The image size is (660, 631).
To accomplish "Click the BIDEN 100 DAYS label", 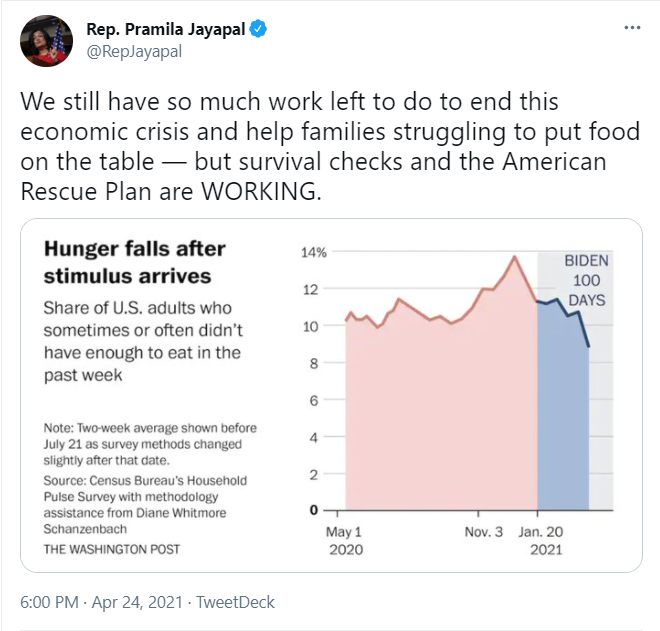I will pos(586,280).
